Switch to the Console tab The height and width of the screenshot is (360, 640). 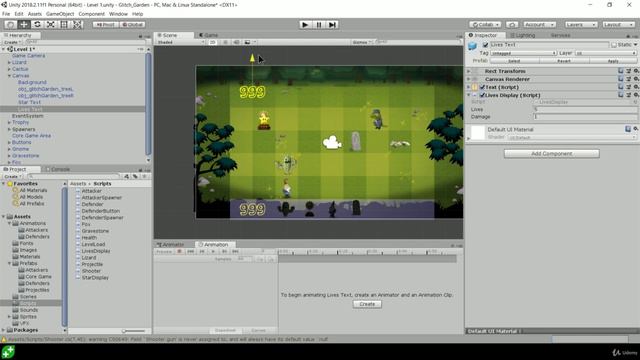click(x=58, y=169)
